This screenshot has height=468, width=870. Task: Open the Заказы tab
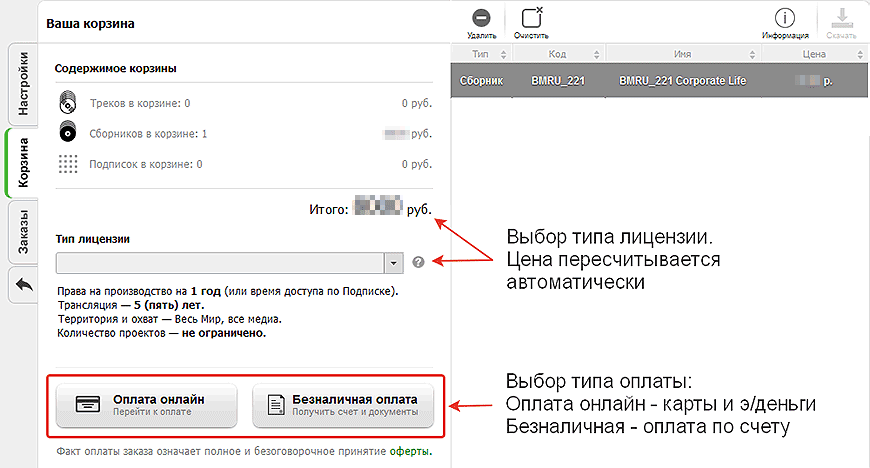pyautogui.click(x=23, y=233)
